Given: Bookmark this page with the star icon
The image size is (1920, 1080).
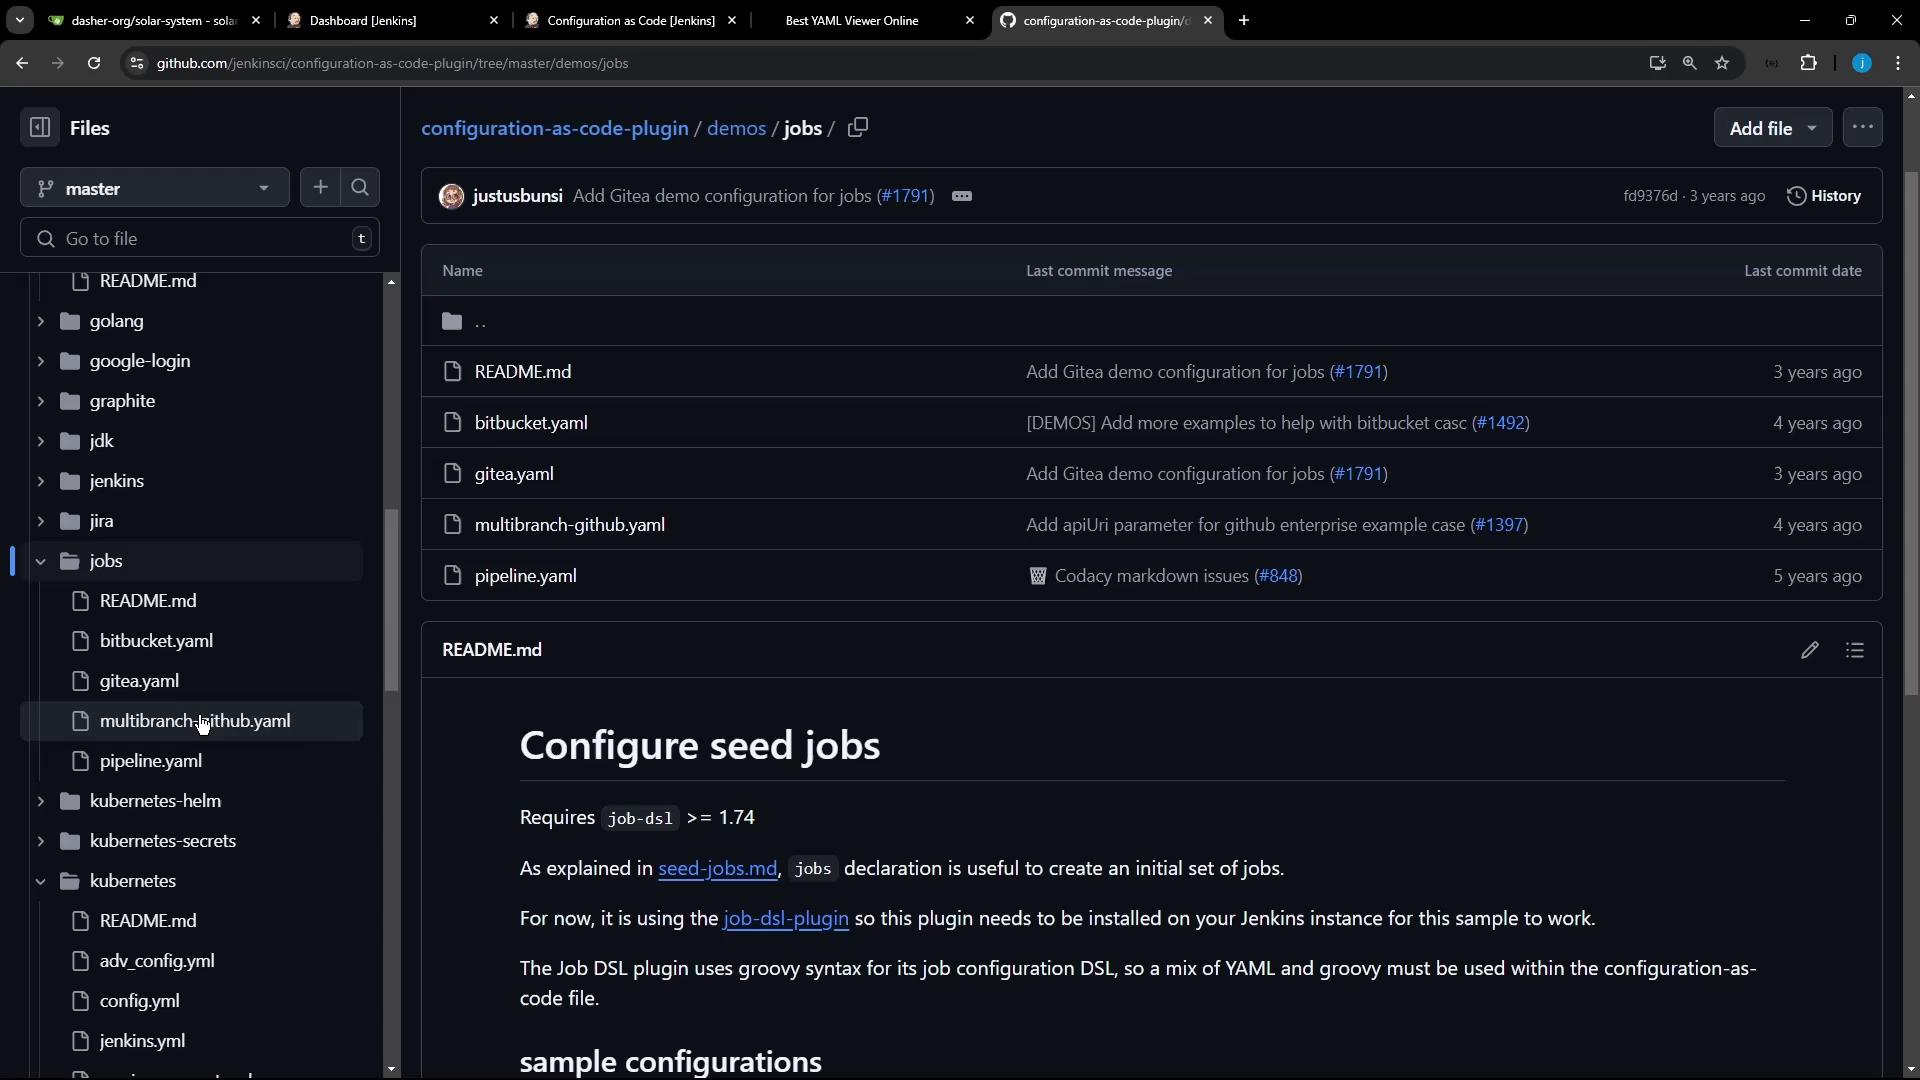Looking at the screenshot, I should pyautogui.click(x=1722, y=63).
